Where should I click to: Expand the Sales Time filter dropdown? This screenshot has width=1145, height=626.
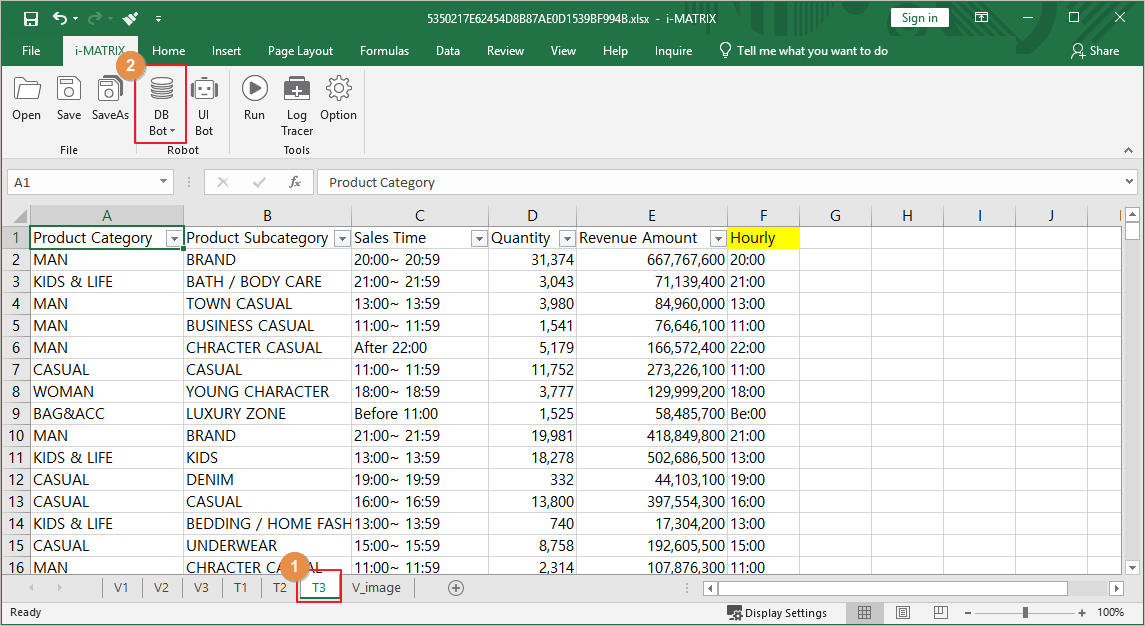[x=477, y=238]
